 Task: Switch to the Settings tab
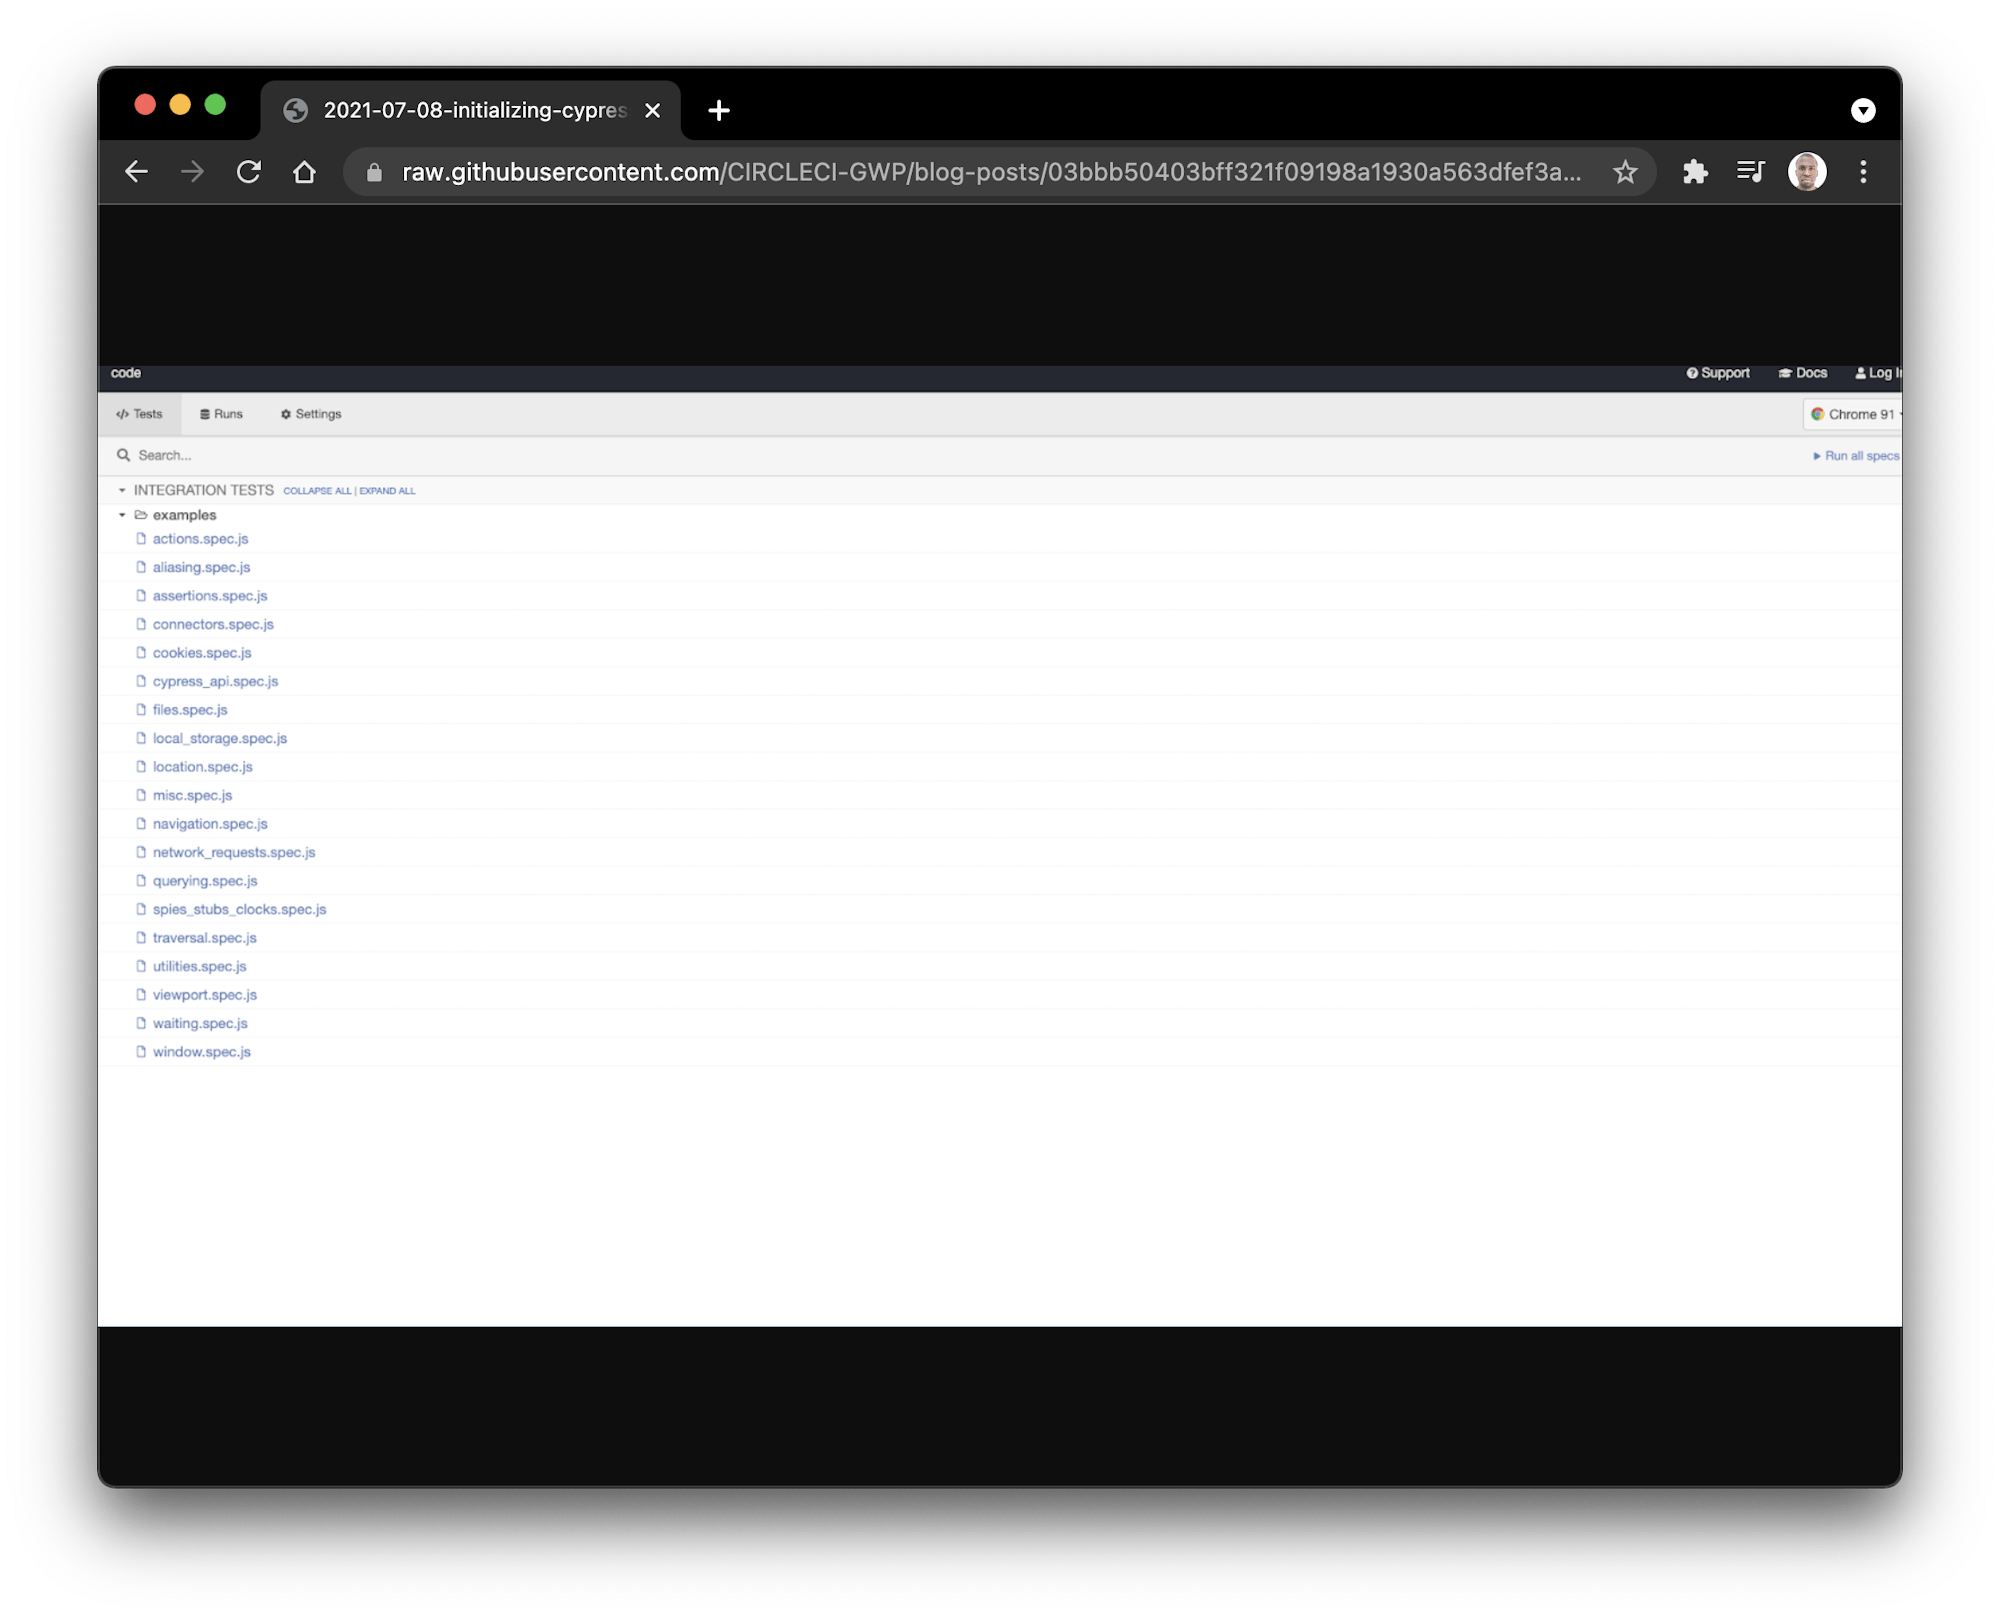pos(311,414)
